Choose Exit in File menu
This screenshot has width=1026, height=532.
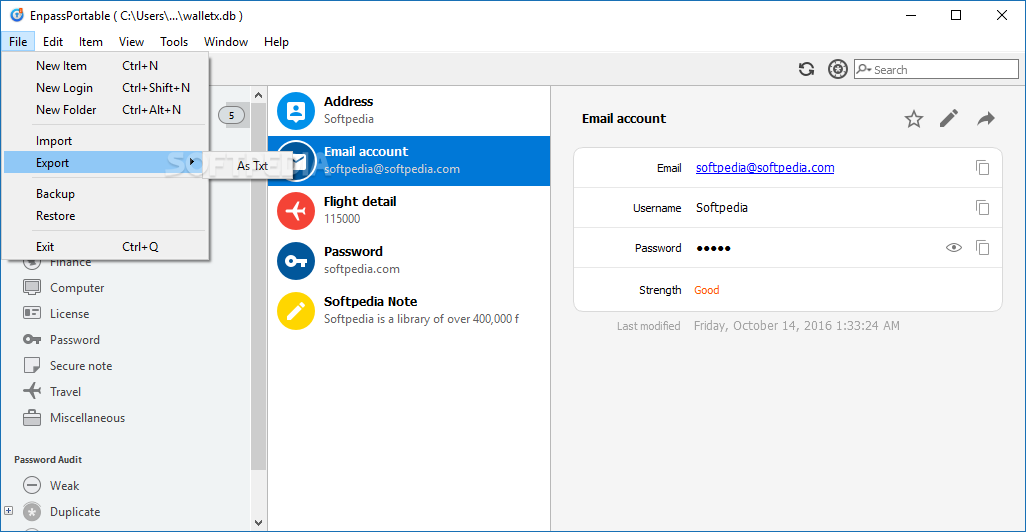tap(106, 247)
